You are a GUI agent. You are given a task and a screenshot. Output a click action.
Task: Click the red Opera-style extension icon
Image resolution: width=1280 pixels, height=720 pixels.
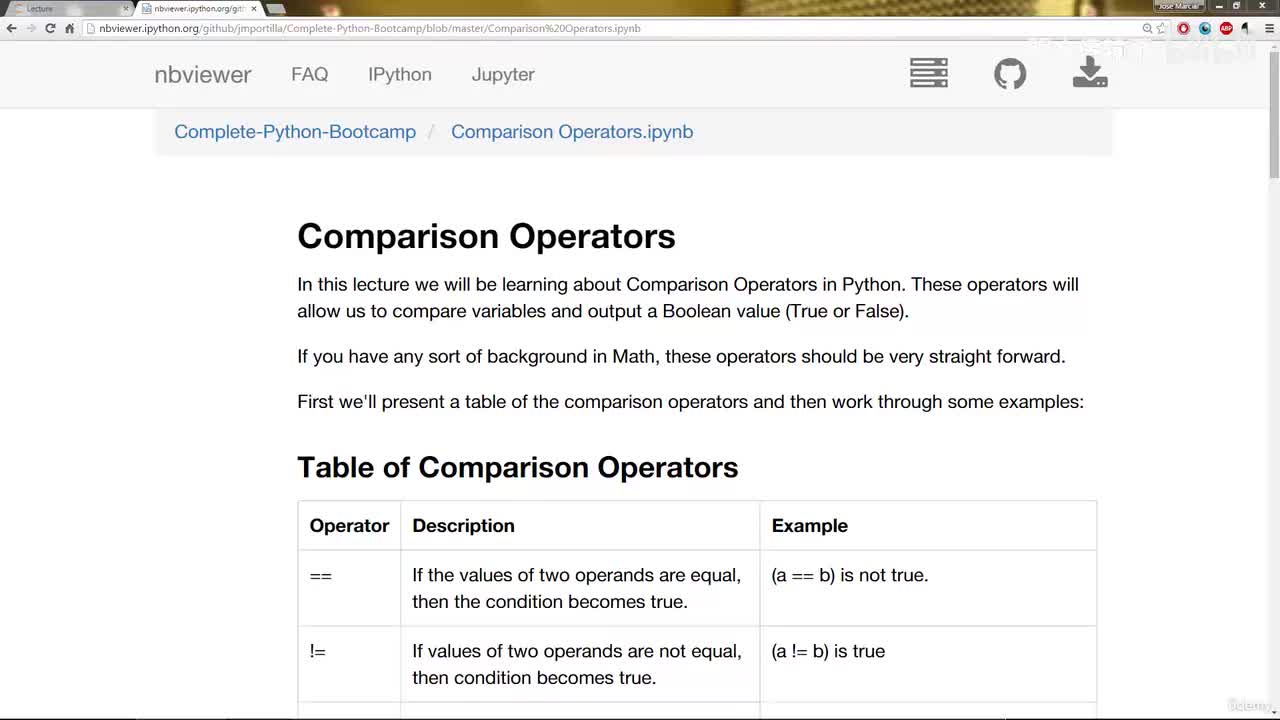tap(1184, 28)
